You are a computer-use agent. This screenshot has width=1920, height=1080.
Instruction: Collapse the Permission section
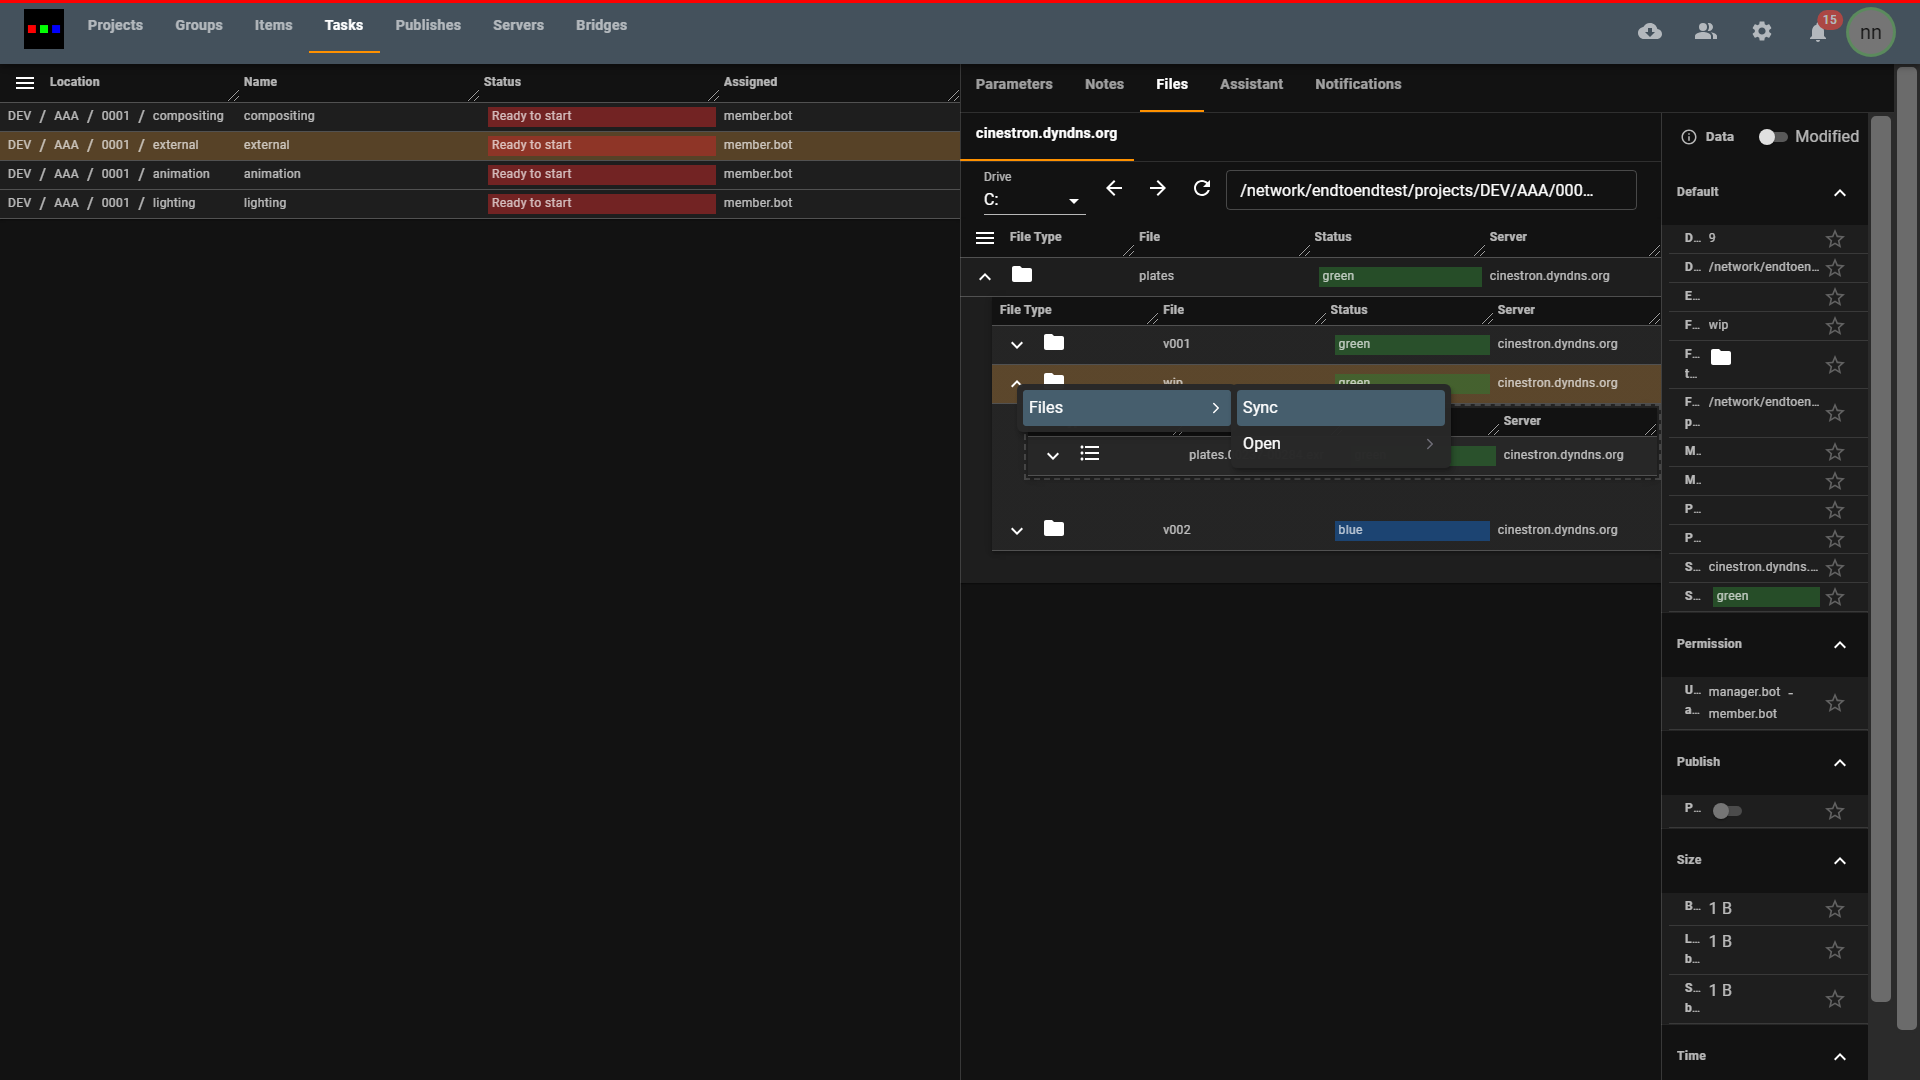1840,645
